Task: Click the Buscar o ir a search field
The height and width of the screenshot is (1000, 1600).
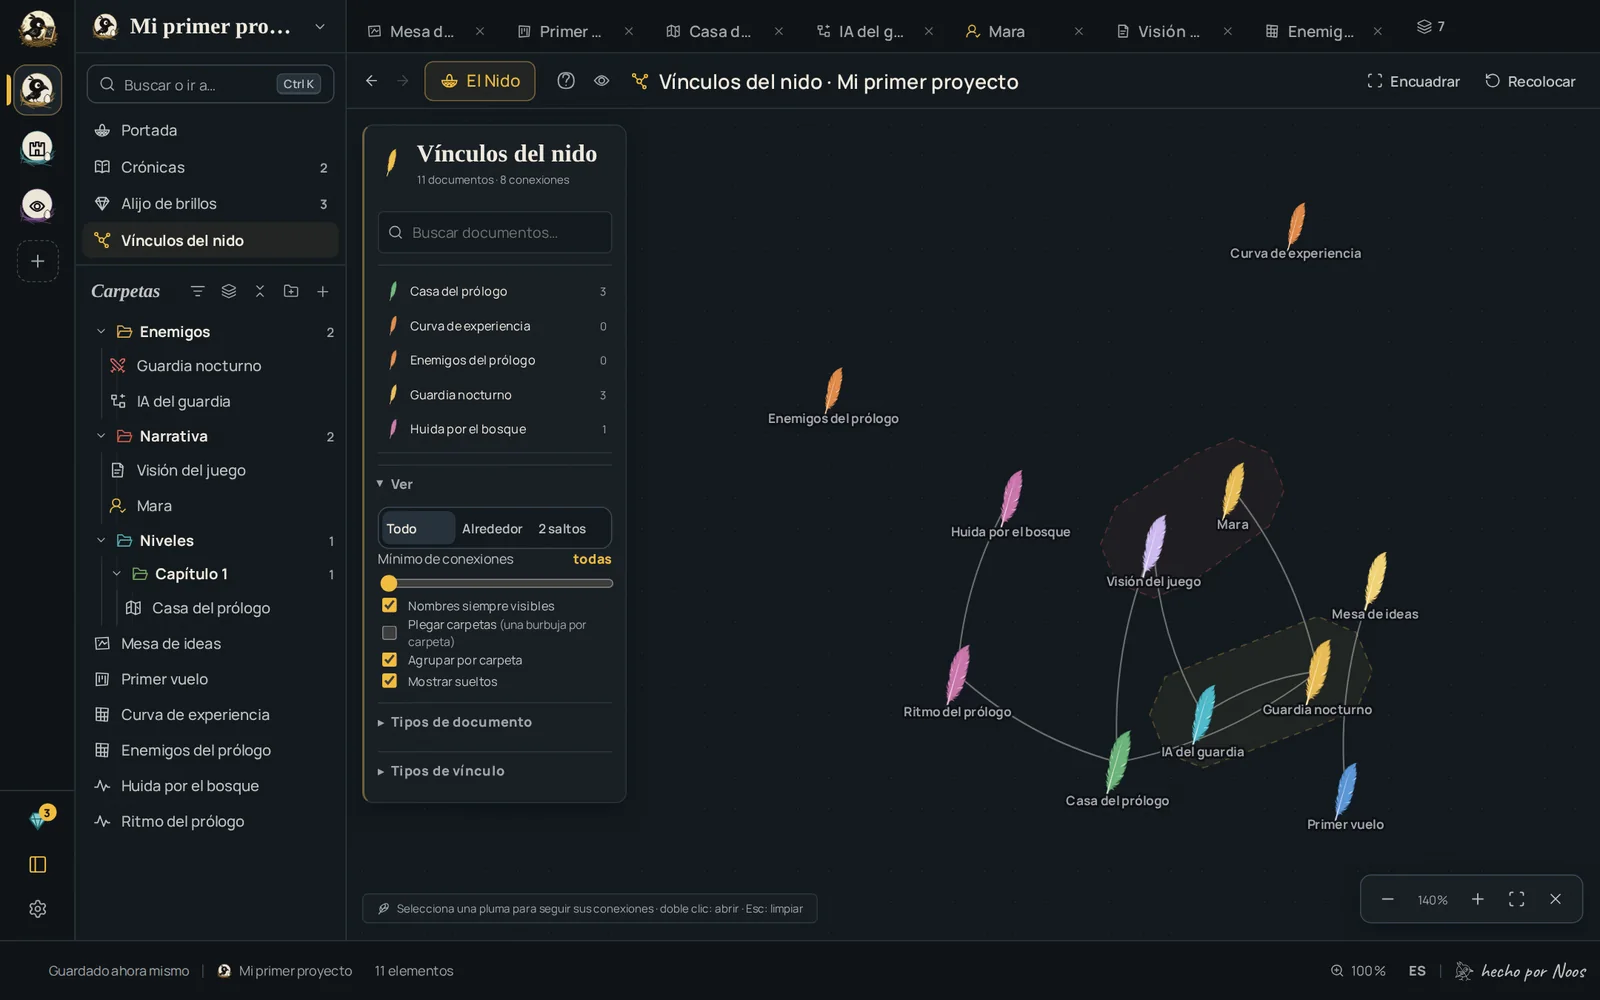Action: coord(210,84)
